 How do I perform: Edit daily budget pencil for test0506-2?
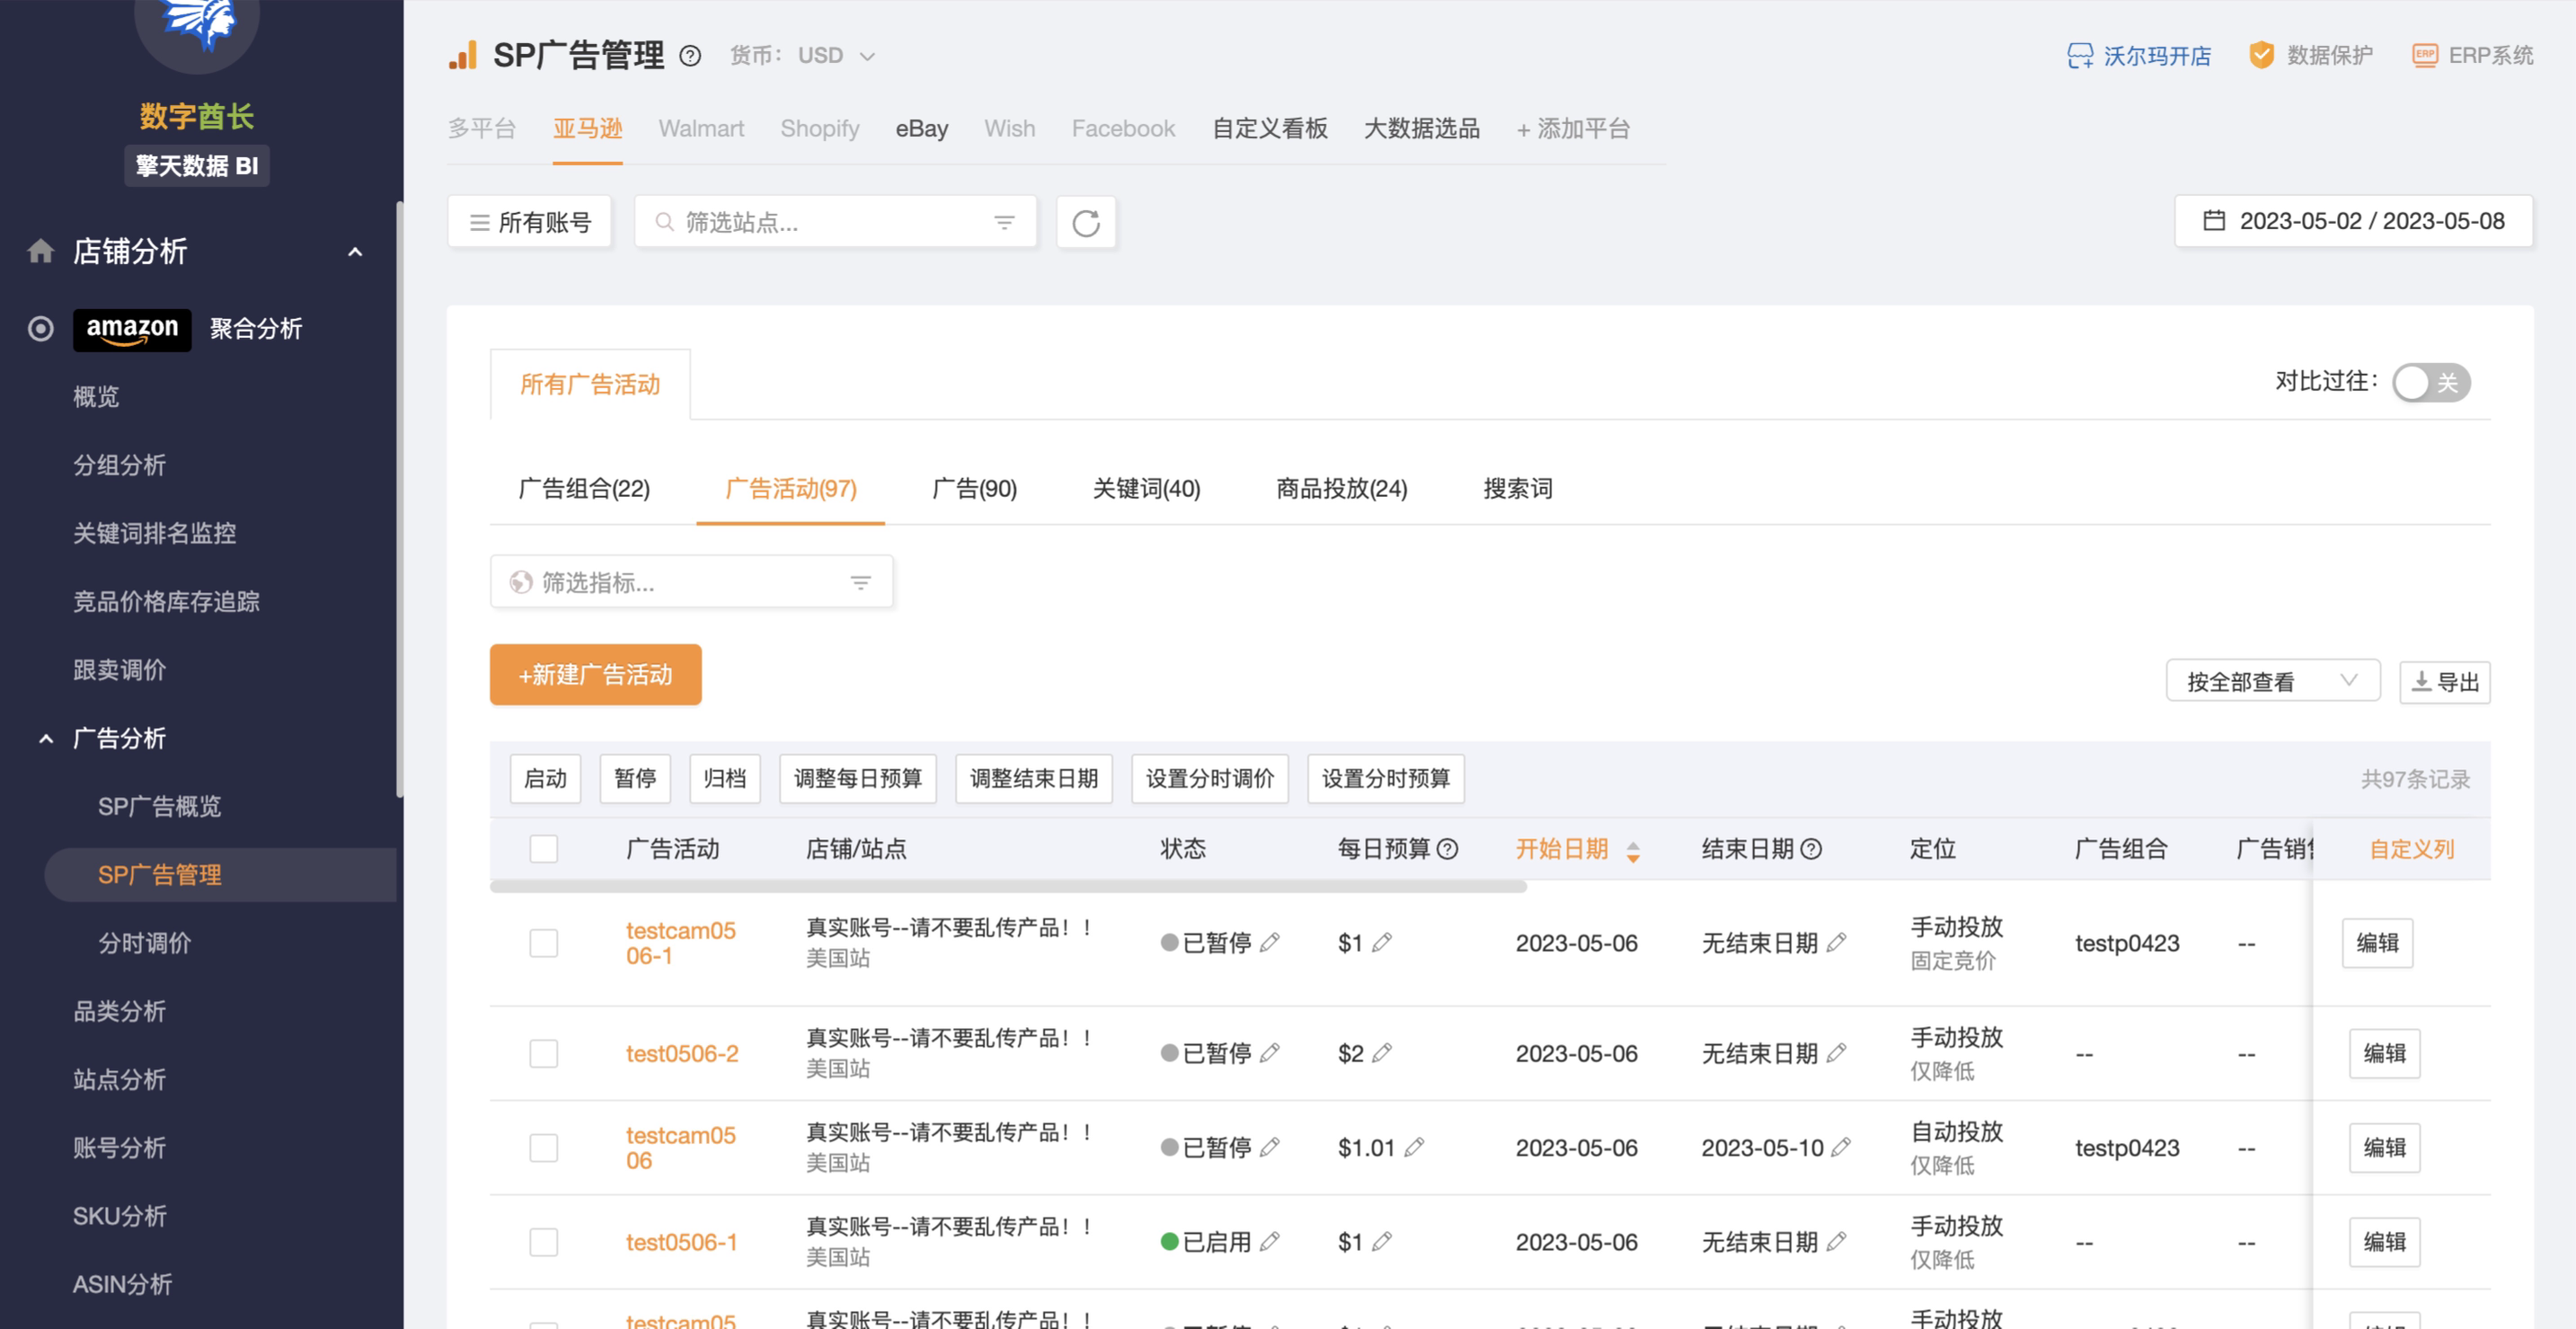tap(1382, 1053)
